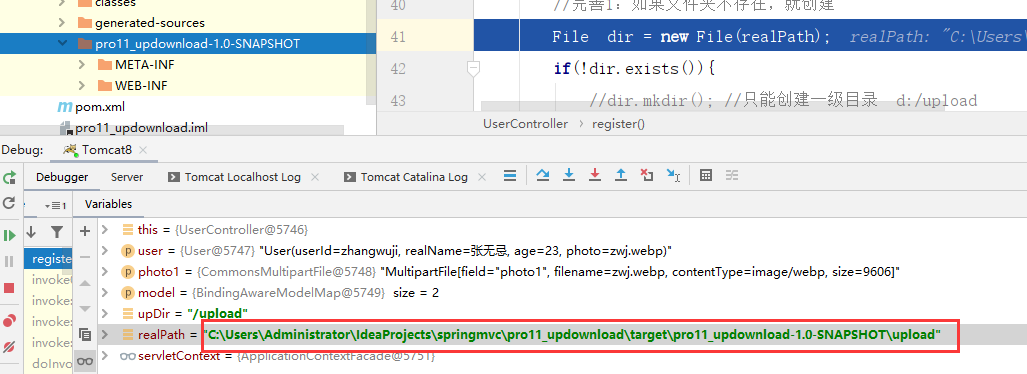This screenshot has height=374, width=1027.
Task: Click the model 'size = 2' value
Action: click(x=416, y=293)
